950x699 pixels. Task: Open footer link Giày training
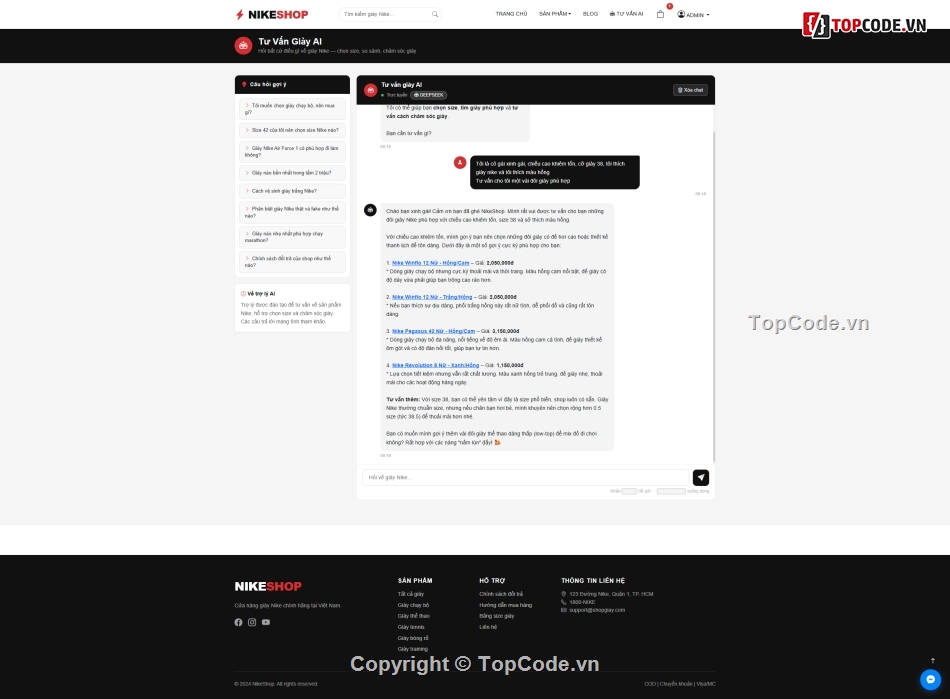(413, 649)
